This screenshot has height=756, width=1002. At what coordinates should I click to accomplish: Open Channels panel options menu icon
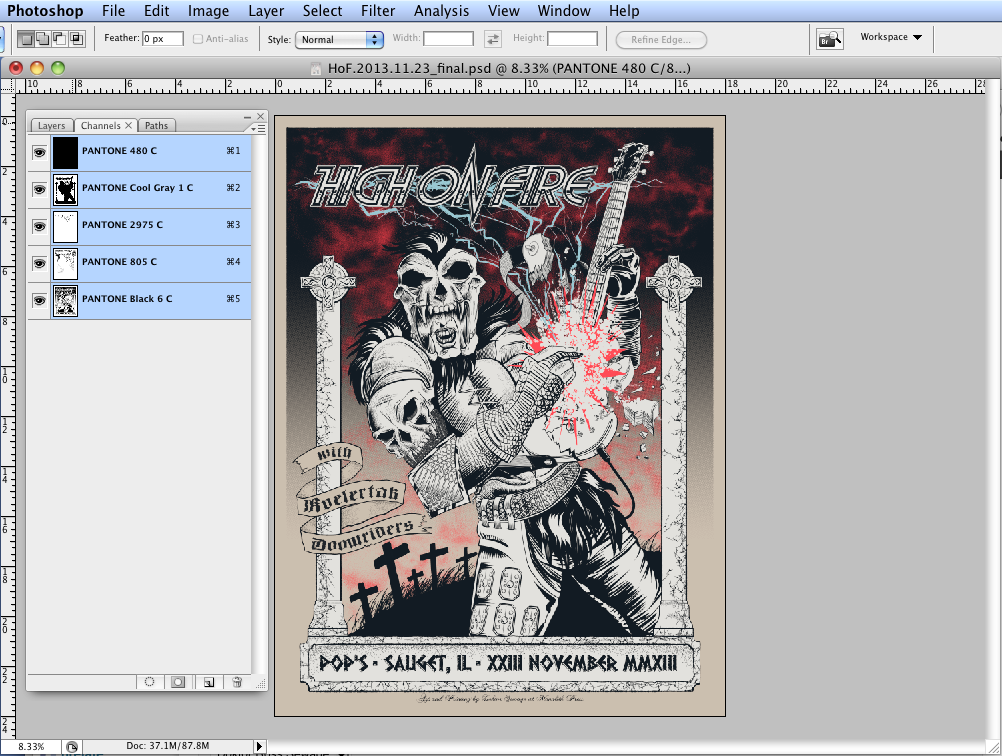click(x=258, y=128)
